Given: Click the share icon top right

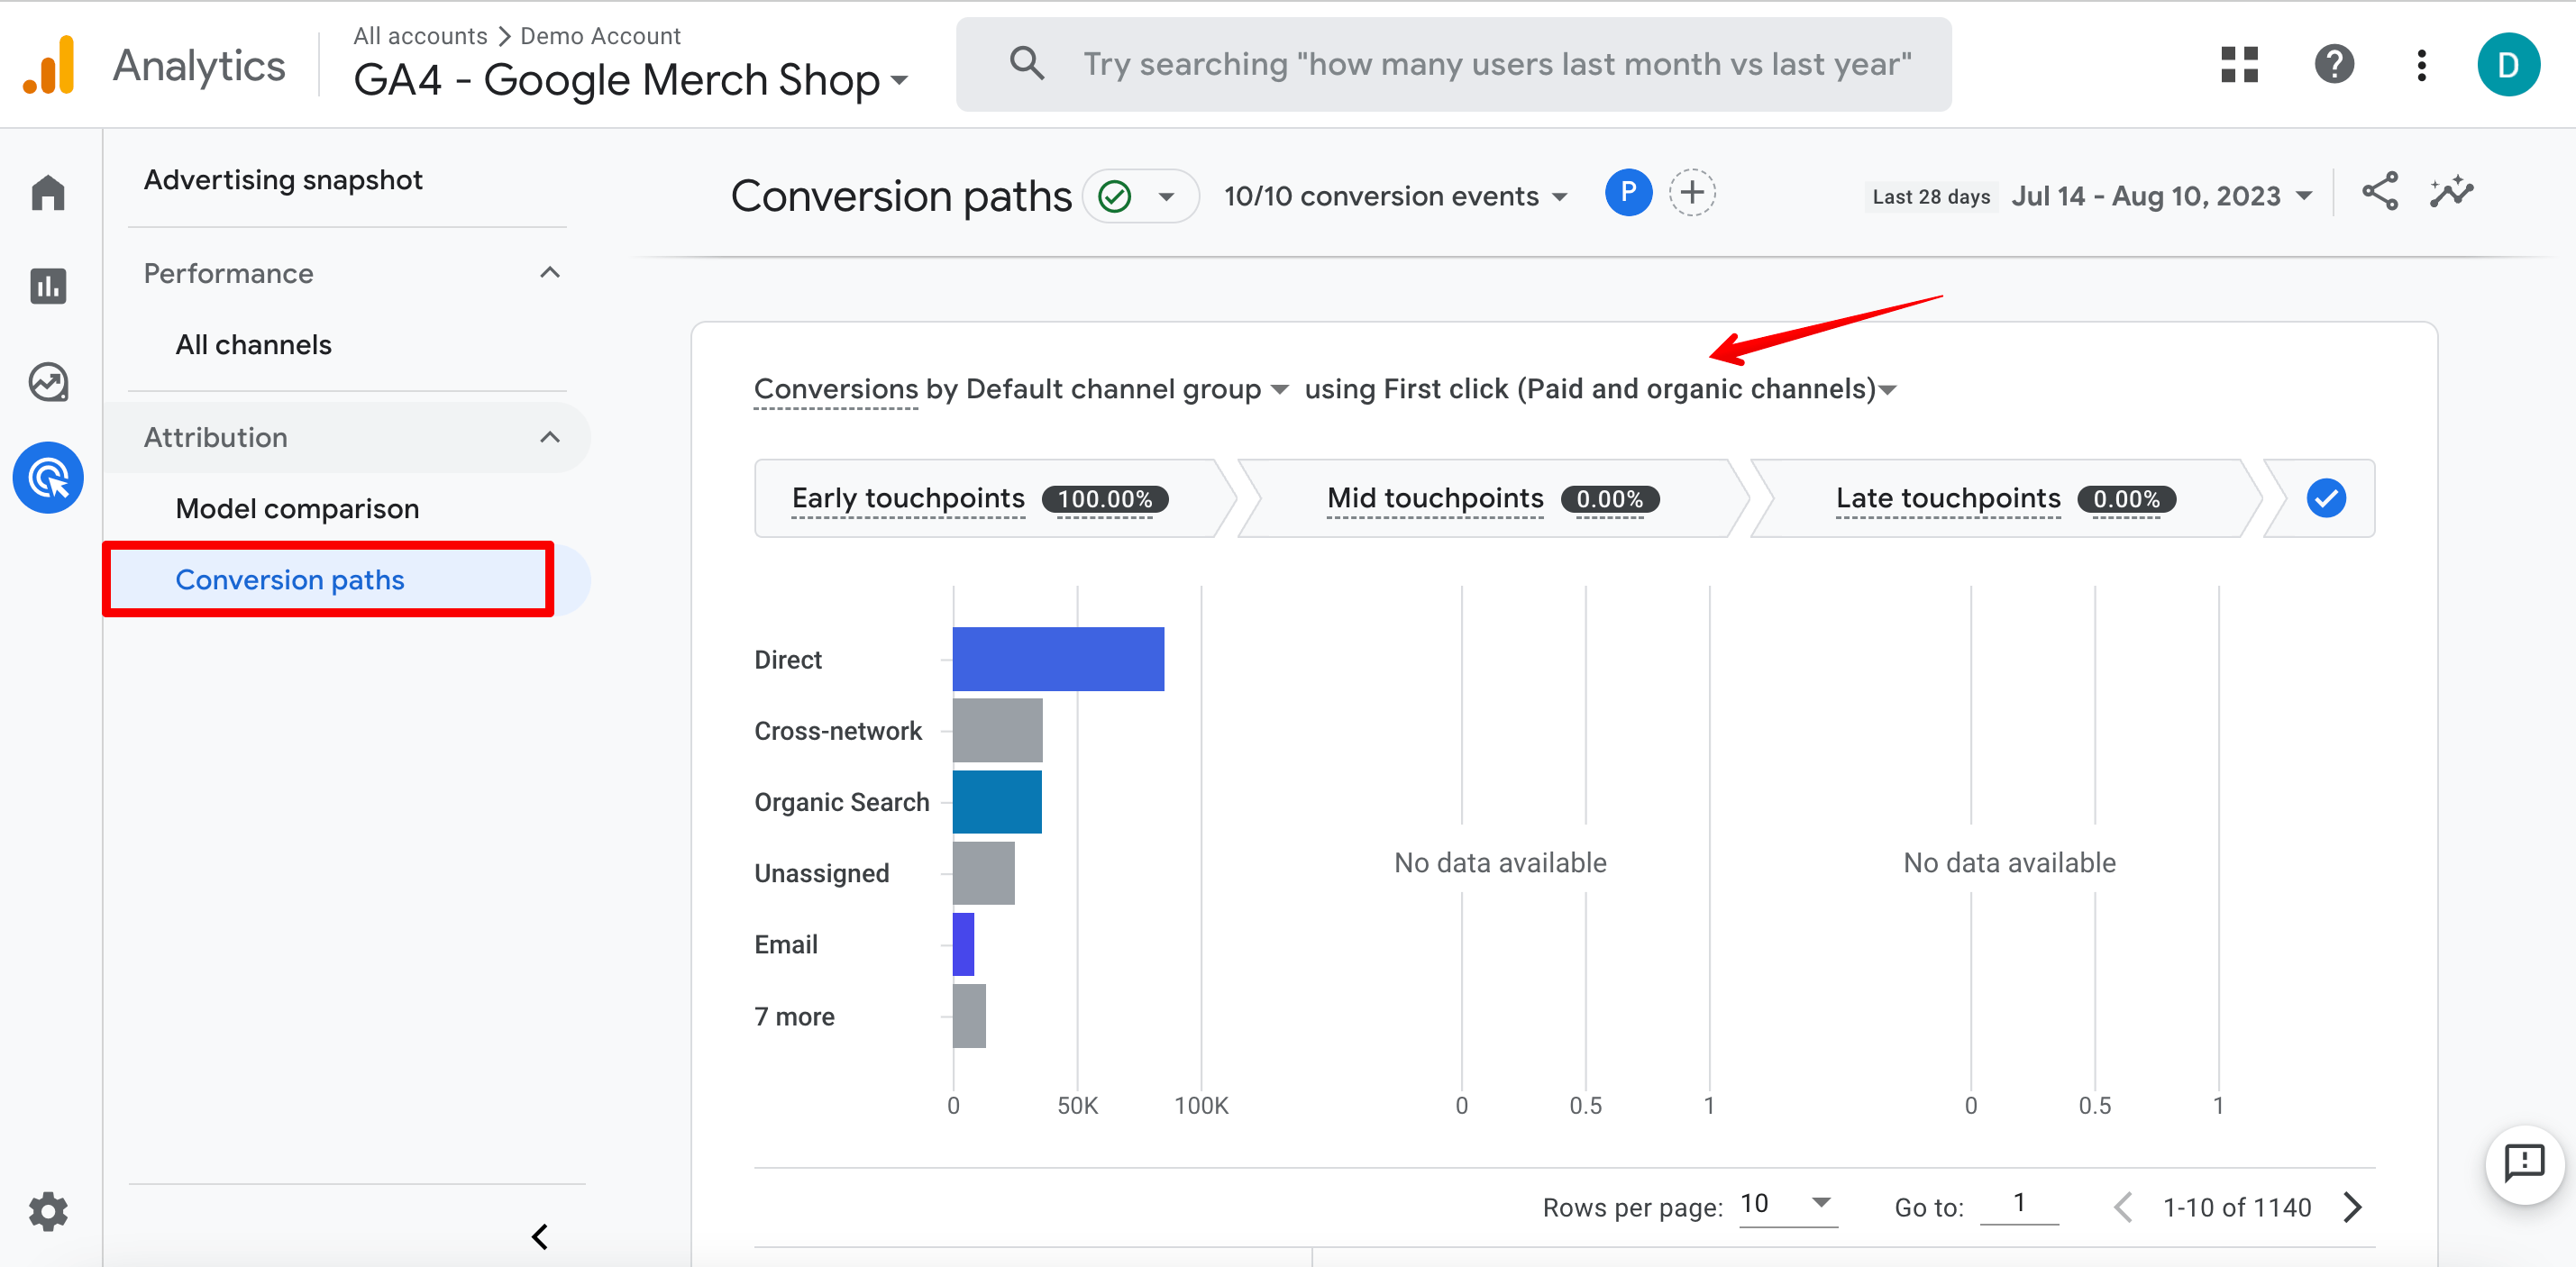Looking at the screenshot, I should [x=2384, y=192].
